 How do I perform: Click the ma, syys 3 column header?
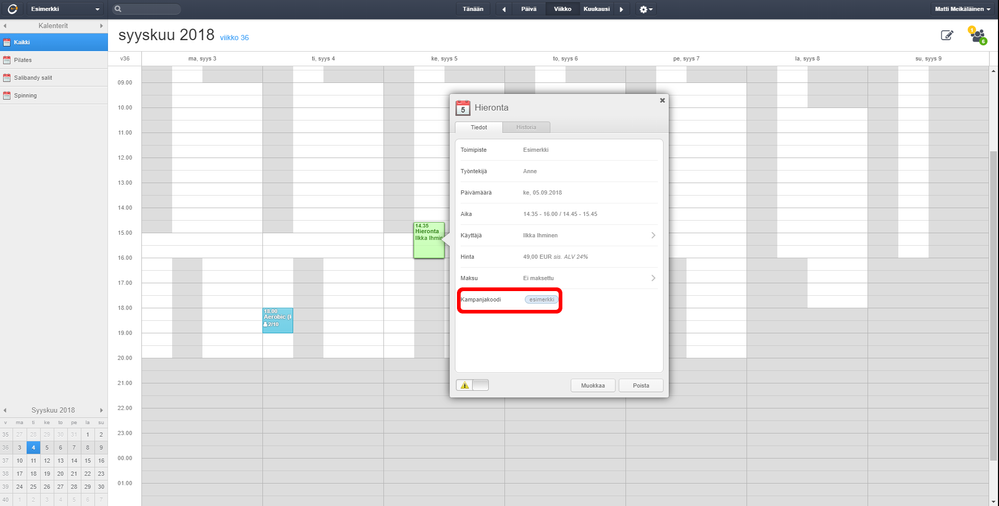point(201,59)
